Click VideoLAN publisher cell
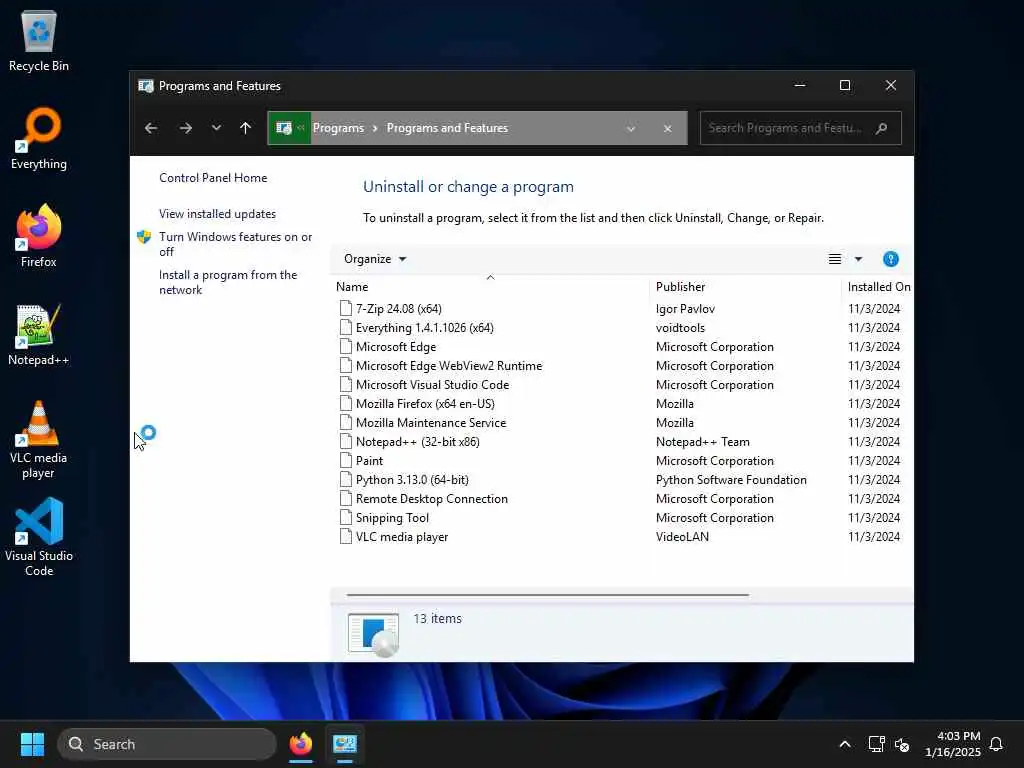This screenshot has width=1024, height=768. point(682,537)
